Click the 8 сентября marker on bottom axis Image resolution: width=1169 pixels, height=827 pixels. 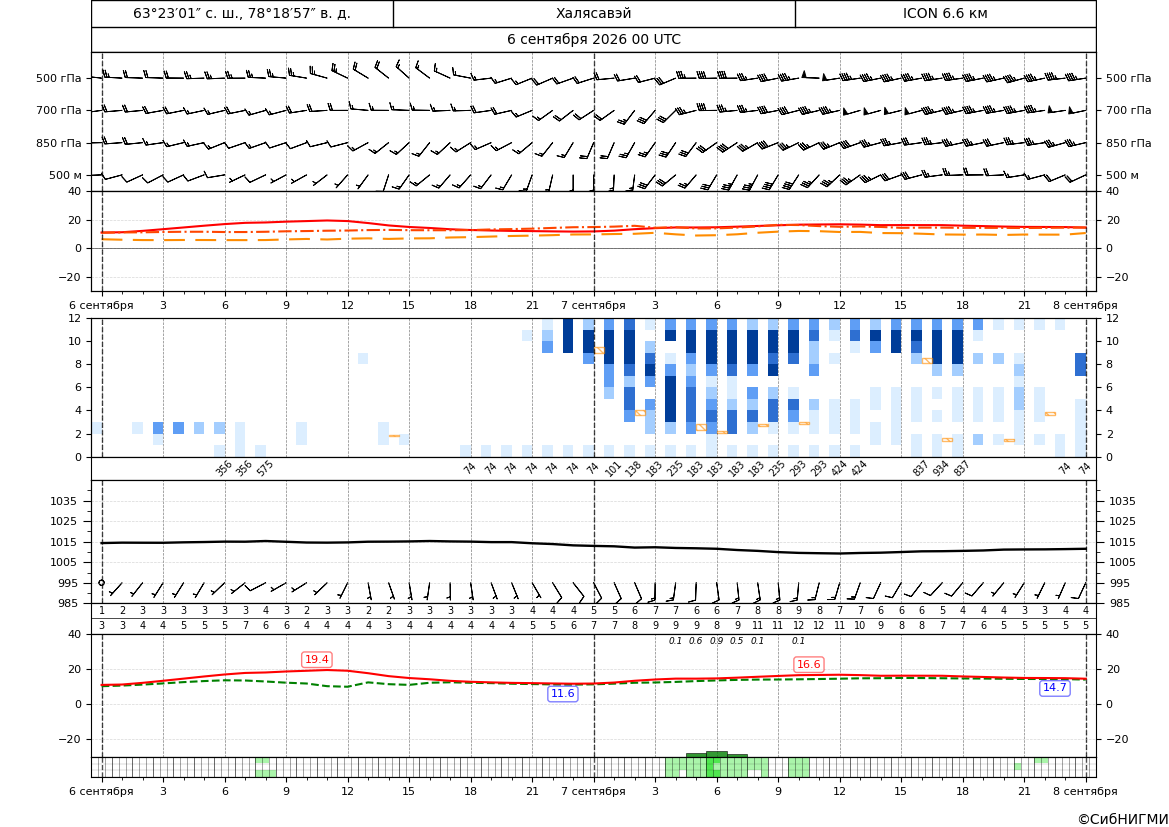tap(1085, 791)
